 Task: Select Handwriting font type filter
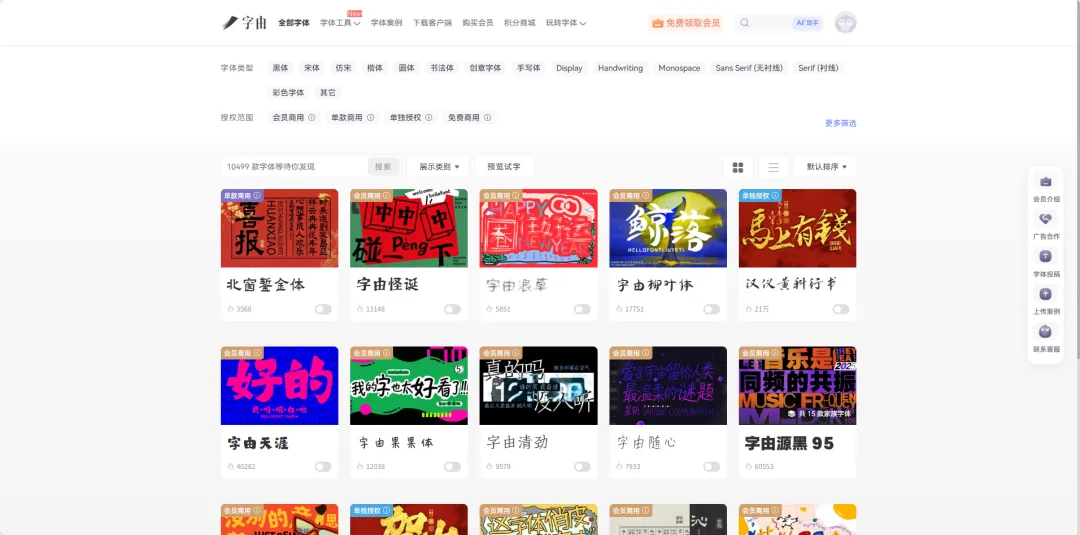tap(621, 68)
